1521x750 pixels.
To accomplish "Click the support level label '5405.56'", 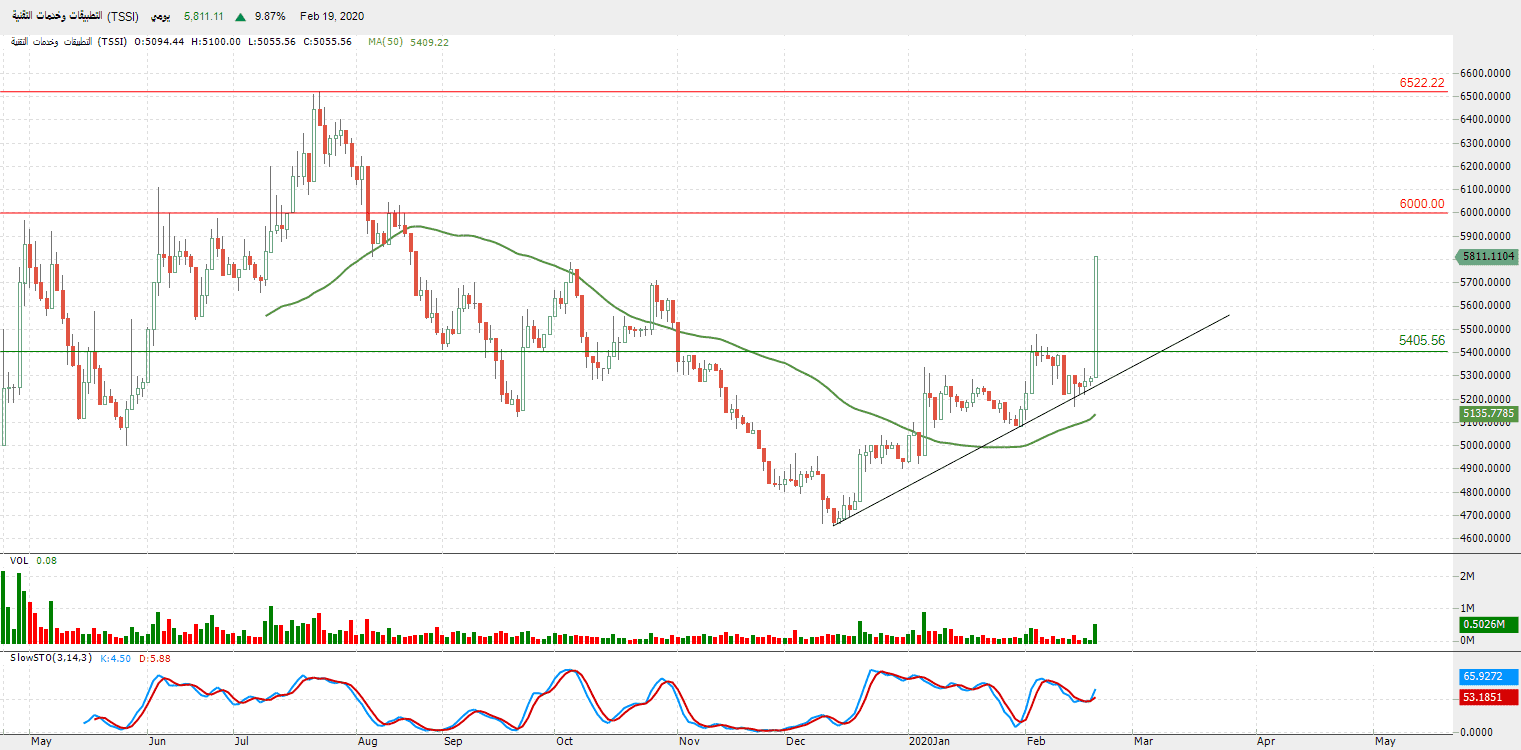I will 1422,341.
